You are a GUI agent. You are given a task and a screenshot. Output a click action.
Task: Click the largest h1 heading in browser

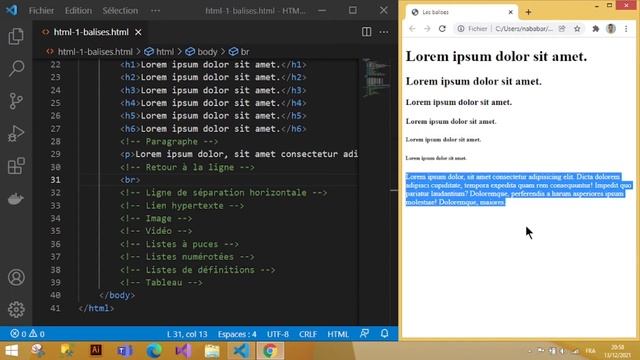click(496, 56)
